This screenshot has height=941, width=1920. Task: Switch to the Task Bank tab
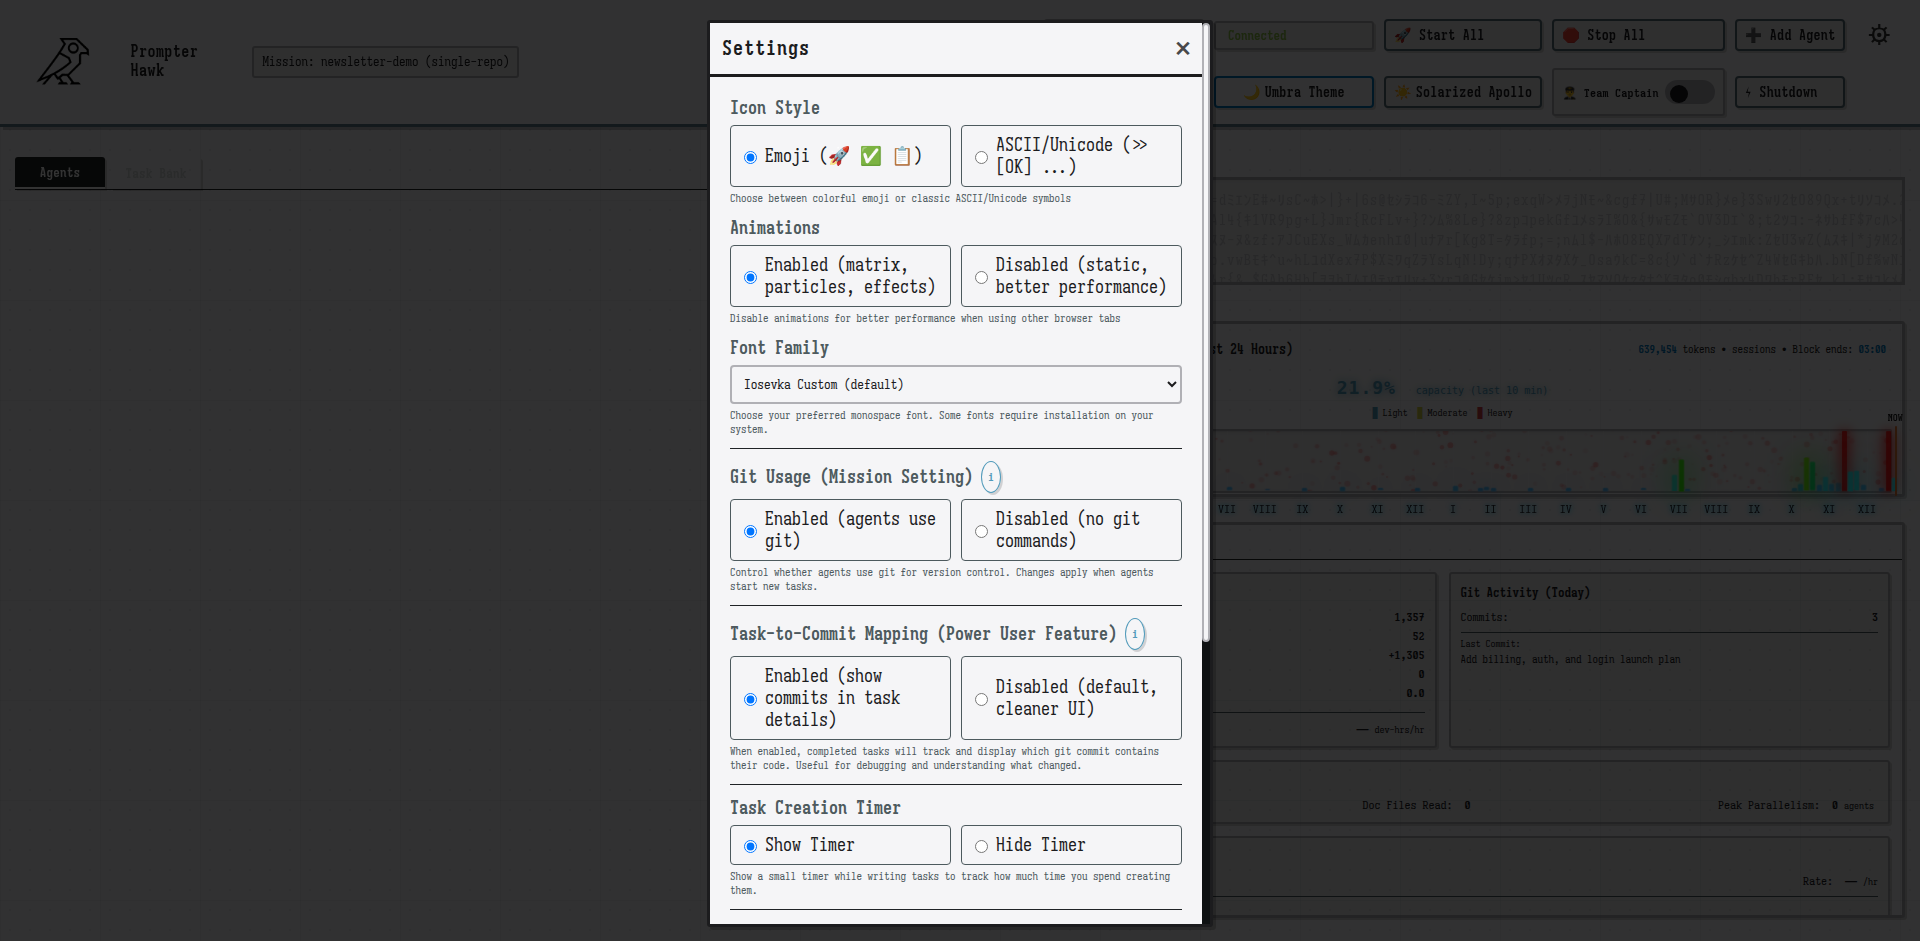tap(155, 172)
